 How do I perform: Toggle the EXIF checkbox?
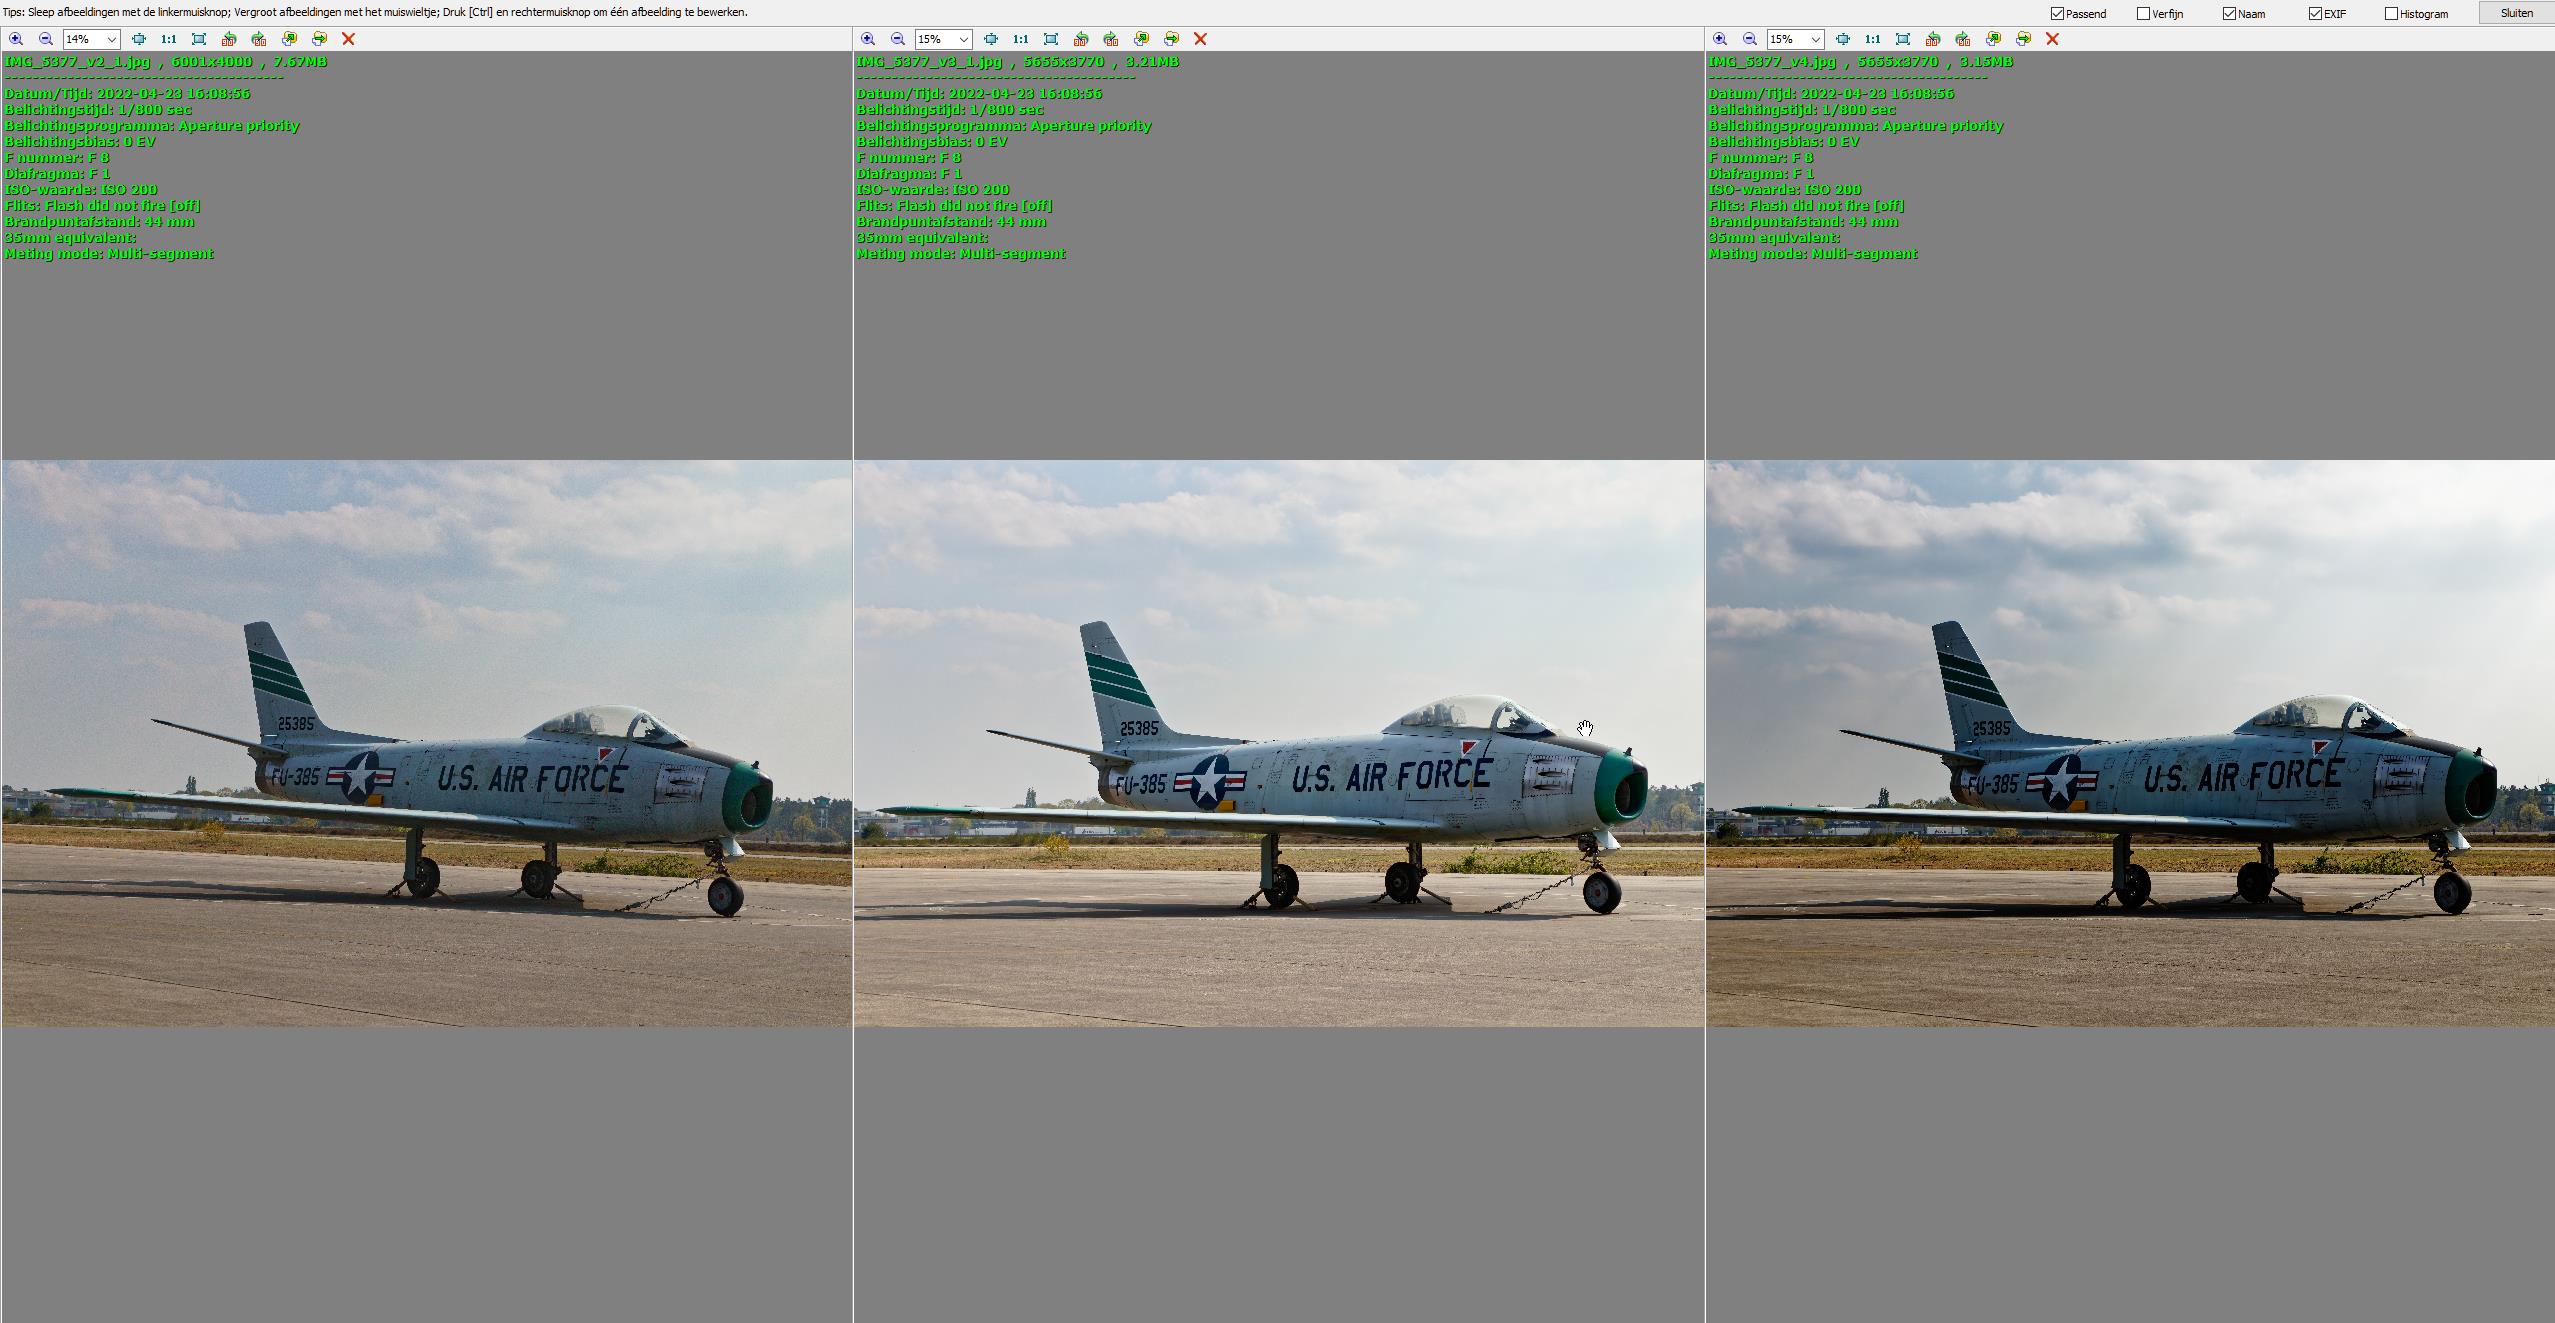[2315, 13]
